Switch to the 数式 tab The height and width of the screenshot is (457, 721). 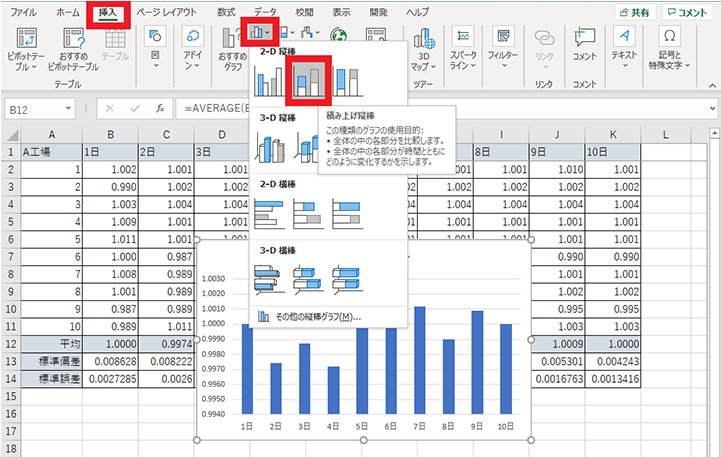226,12
